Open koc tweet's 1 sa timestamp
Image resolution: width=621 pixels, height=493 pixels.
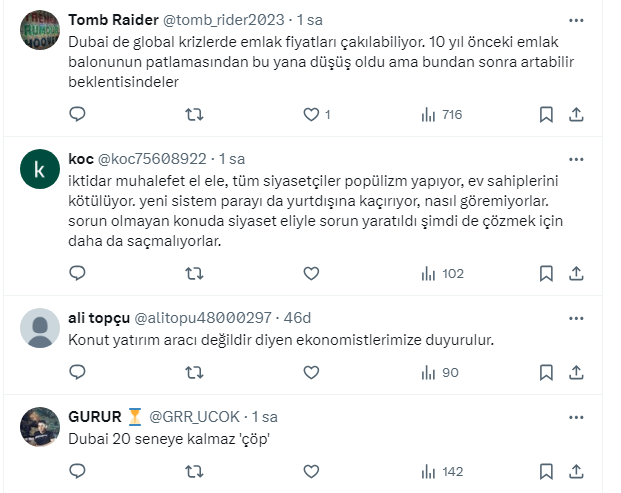[232, 159]
